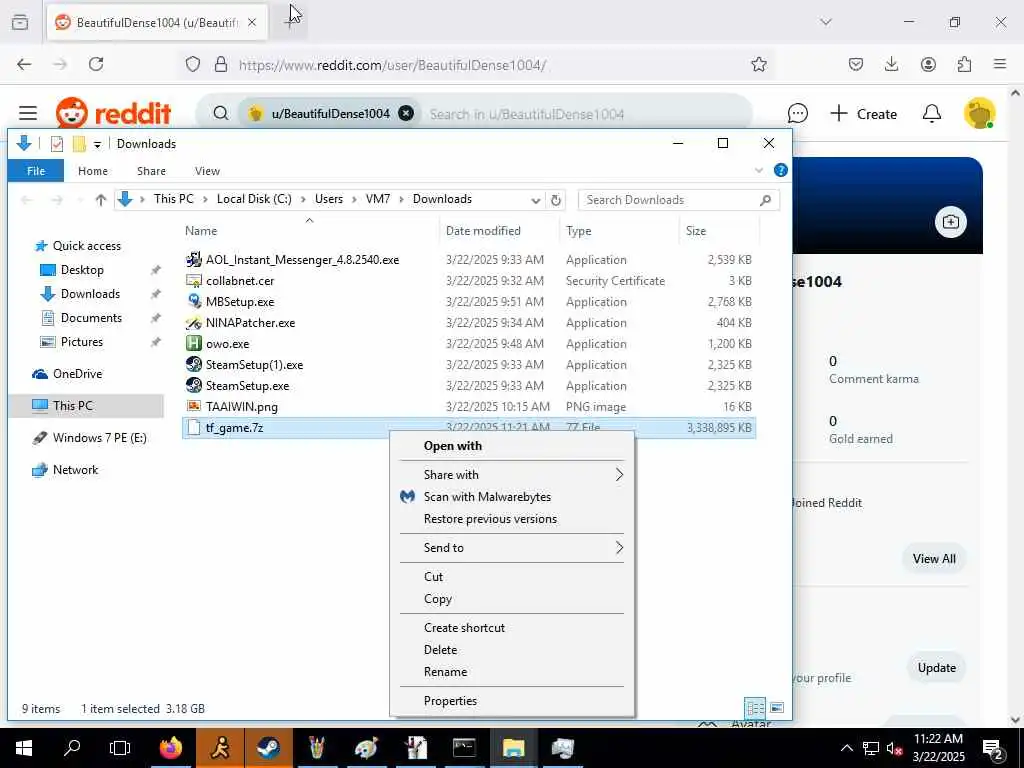Switch to large icons view in Explorer
This screenshot has height=768, width=1024.
pos(777,708)
